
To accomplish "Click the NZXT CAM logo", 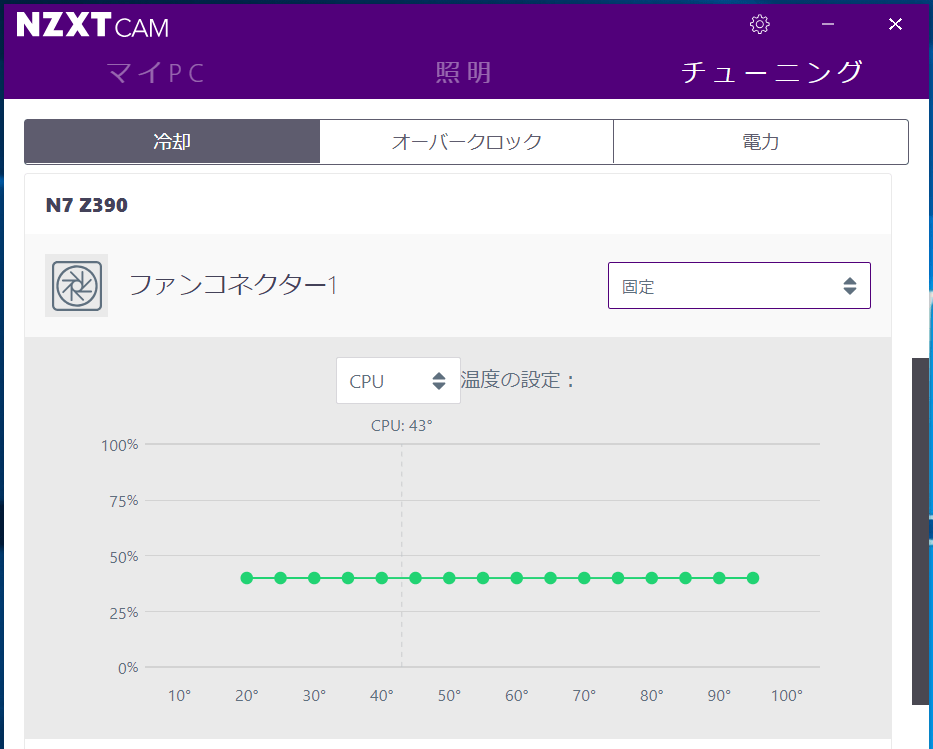I will click(93, 26).
